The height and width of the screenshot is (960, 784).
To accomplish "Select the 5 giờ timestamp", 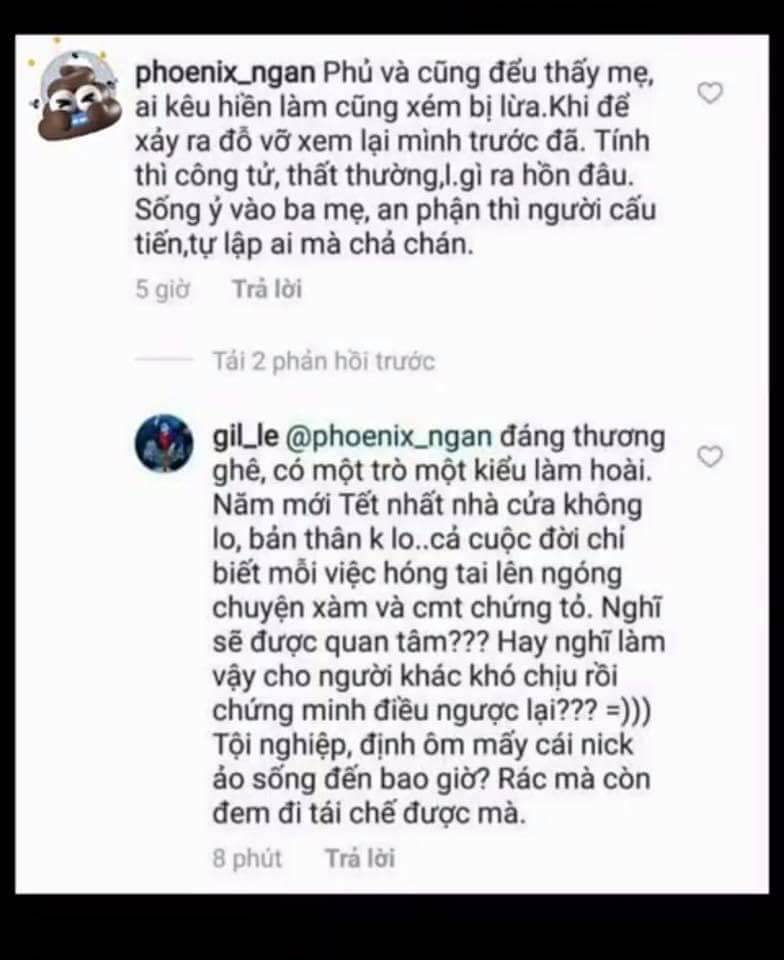I will pos(162,289).
